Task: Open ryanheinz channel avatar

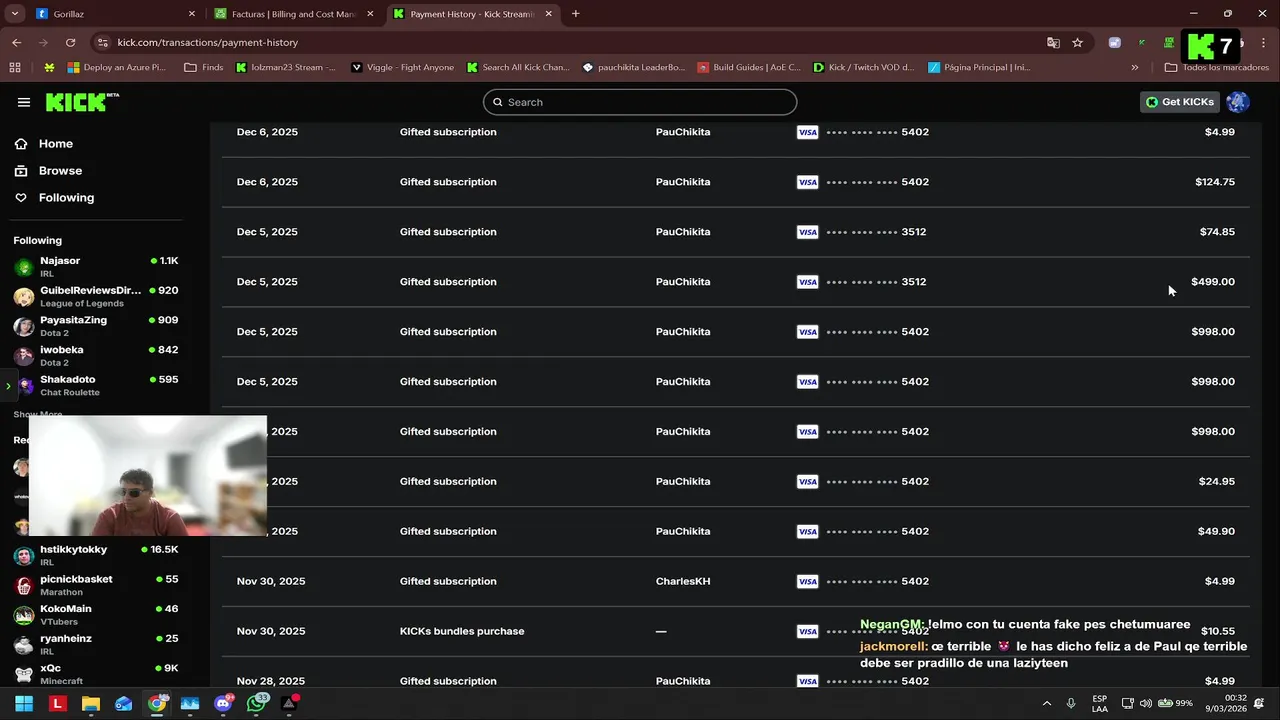Action: (x=23, y=645)
